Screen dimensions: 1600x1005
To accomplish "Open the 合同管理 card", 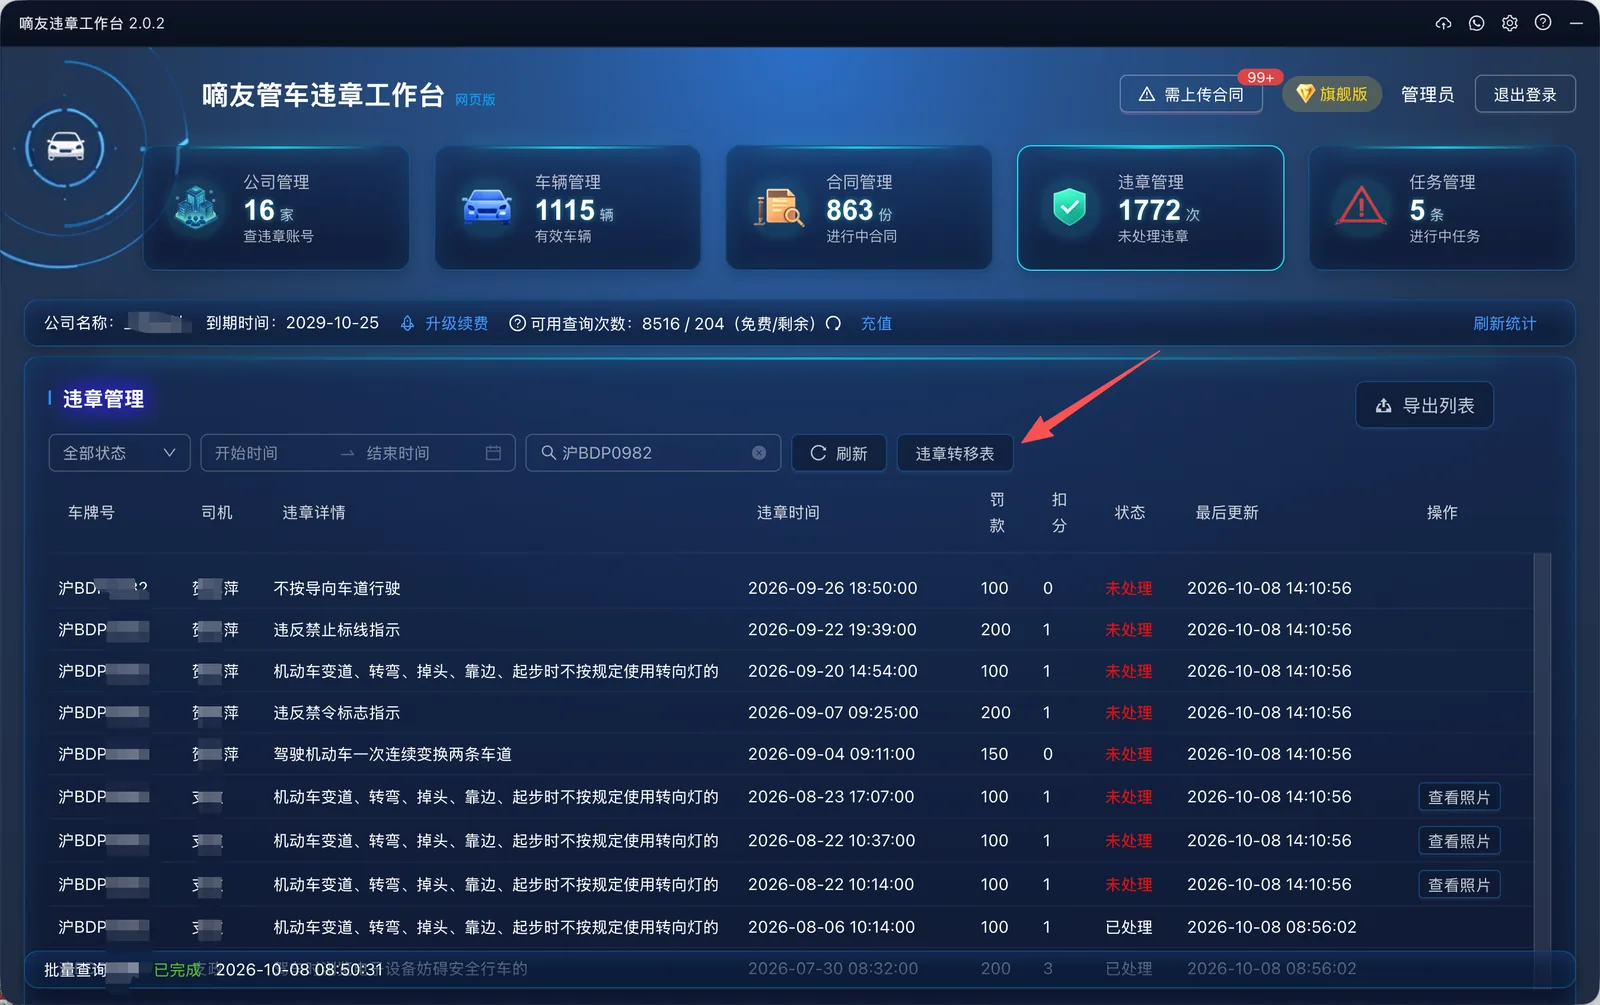I will pos(859,208).
